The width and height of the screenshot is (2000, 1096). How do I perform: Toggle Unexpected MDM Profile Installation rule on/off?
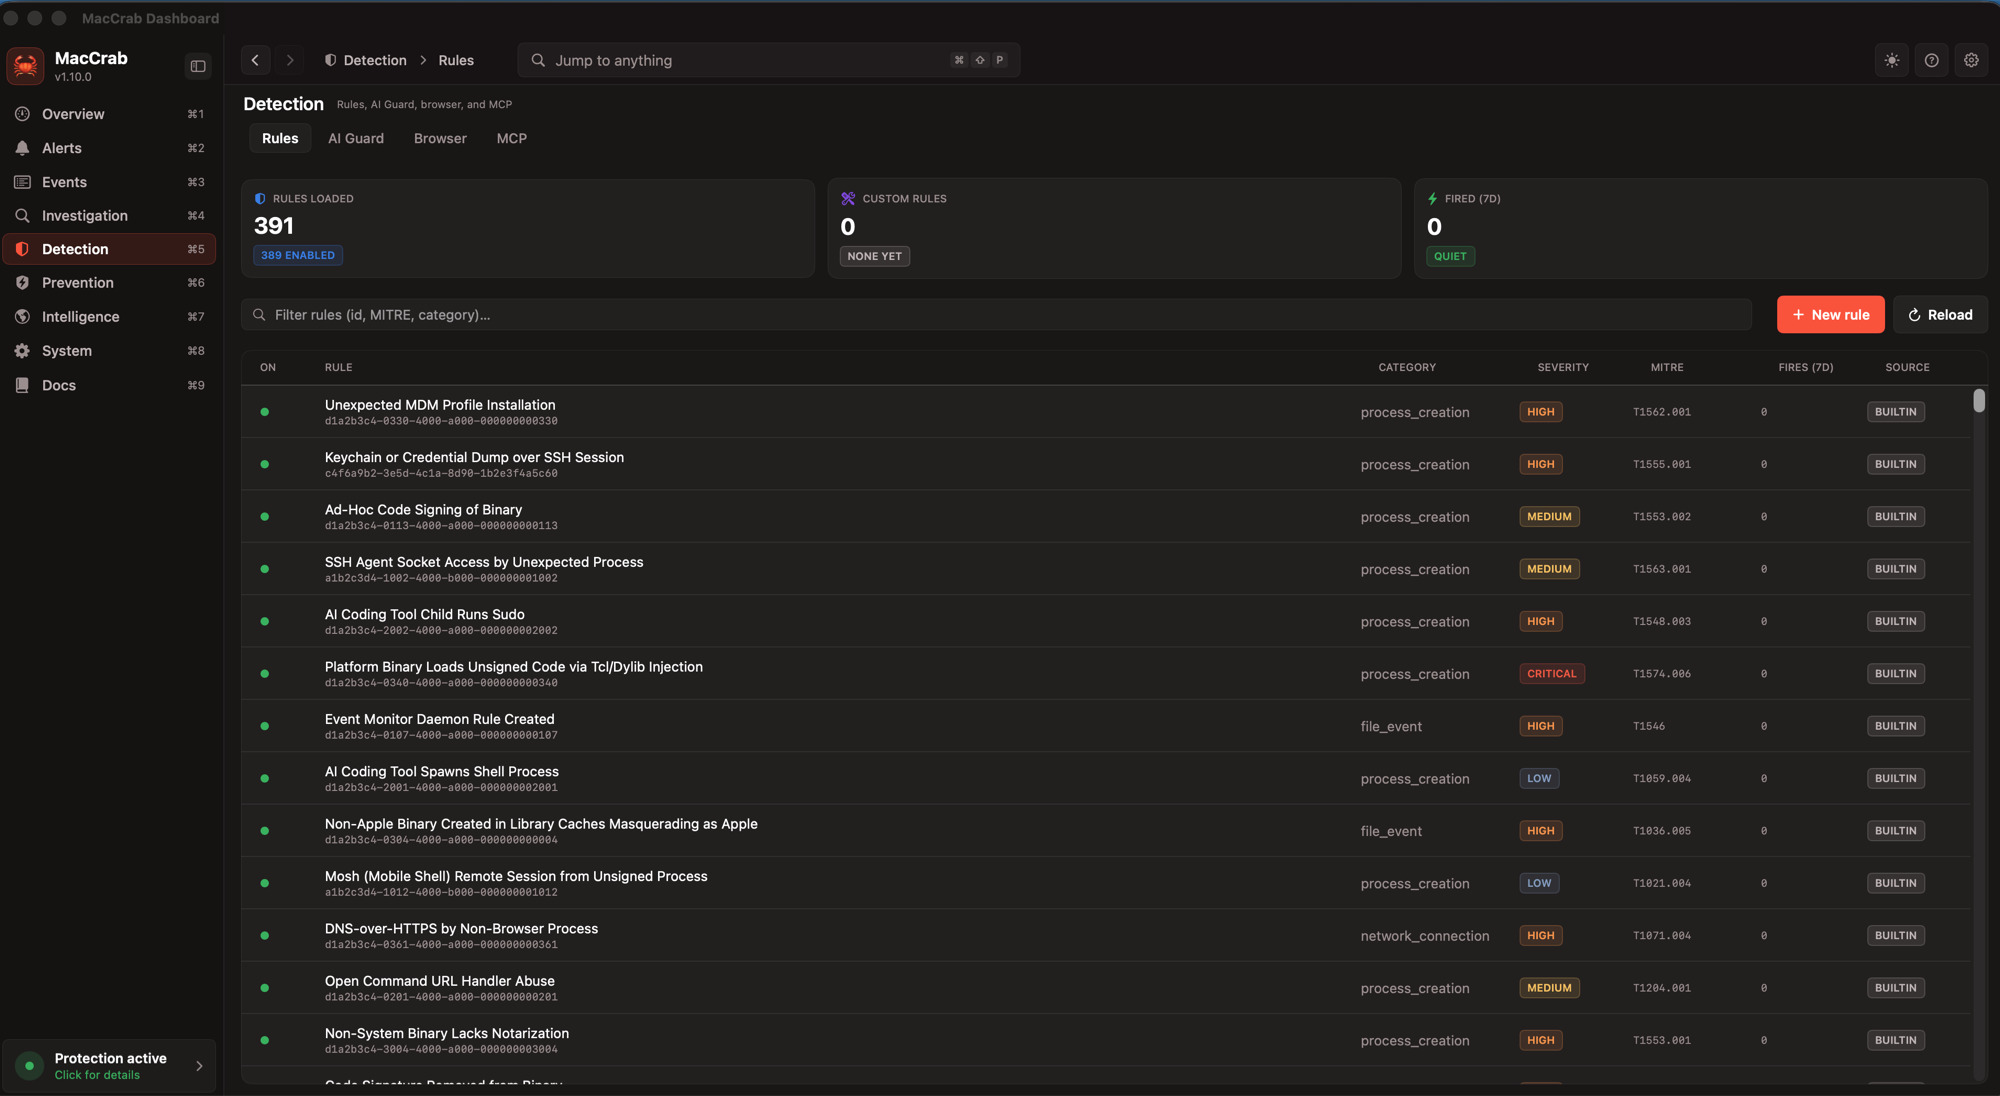coord(265,412)
